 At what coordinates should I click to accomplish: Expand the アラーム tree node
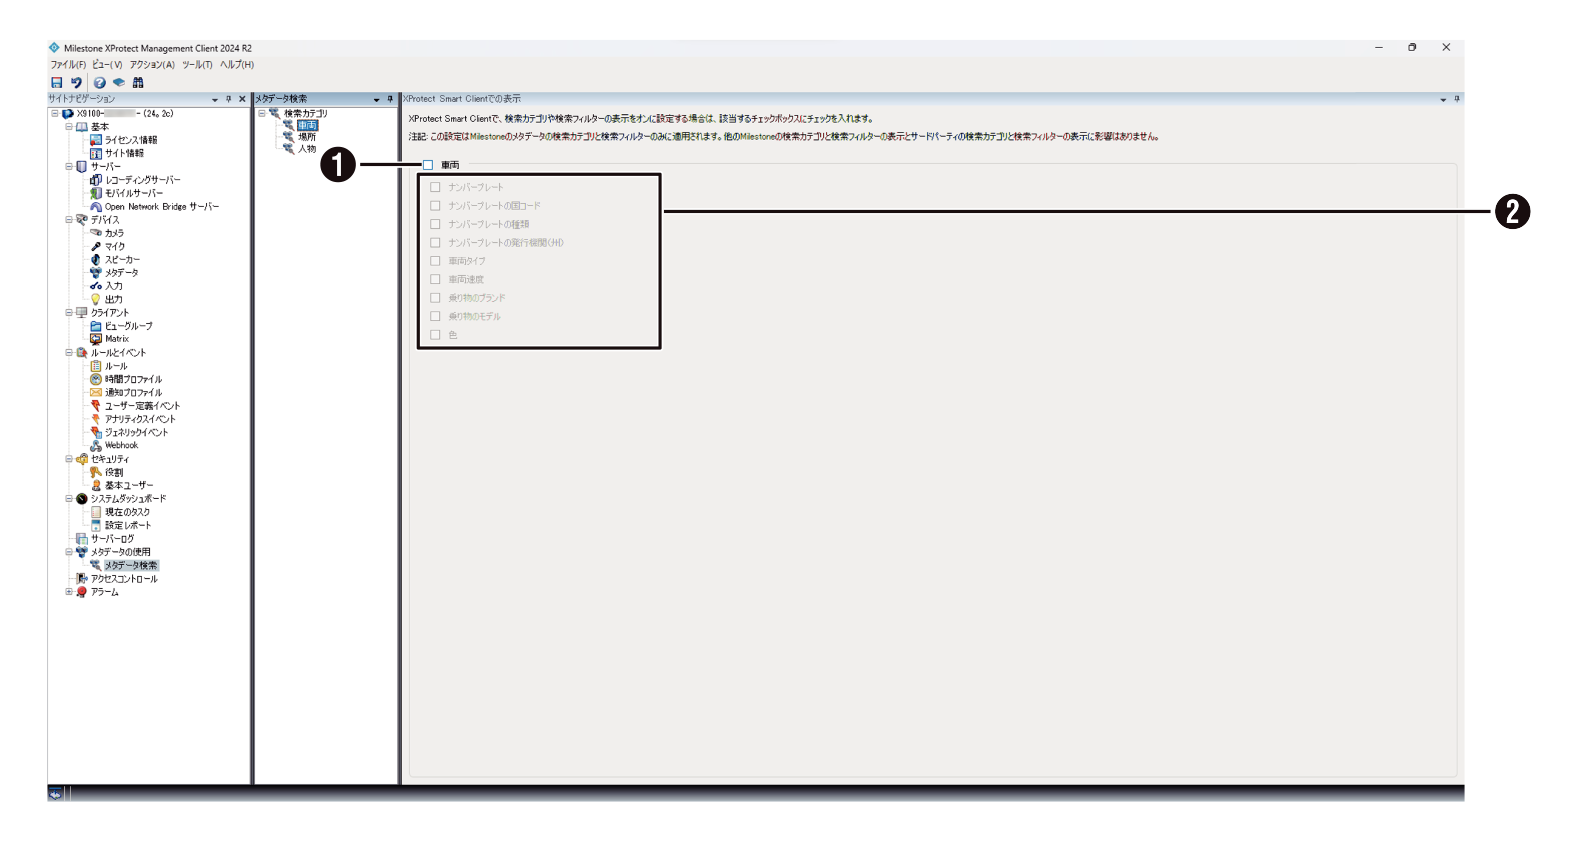(69, 592)
